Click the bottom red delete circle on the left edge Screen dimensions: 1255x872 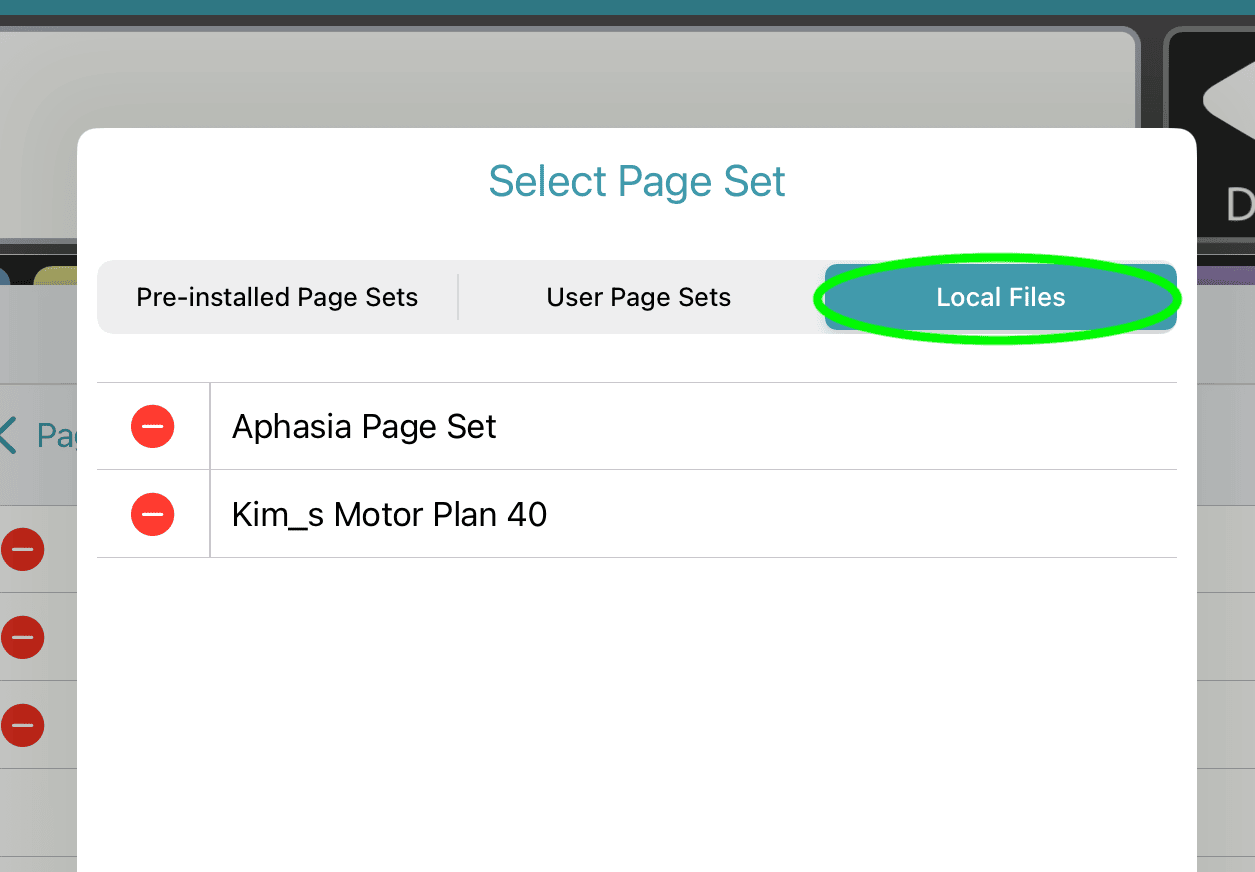point(22,725)
